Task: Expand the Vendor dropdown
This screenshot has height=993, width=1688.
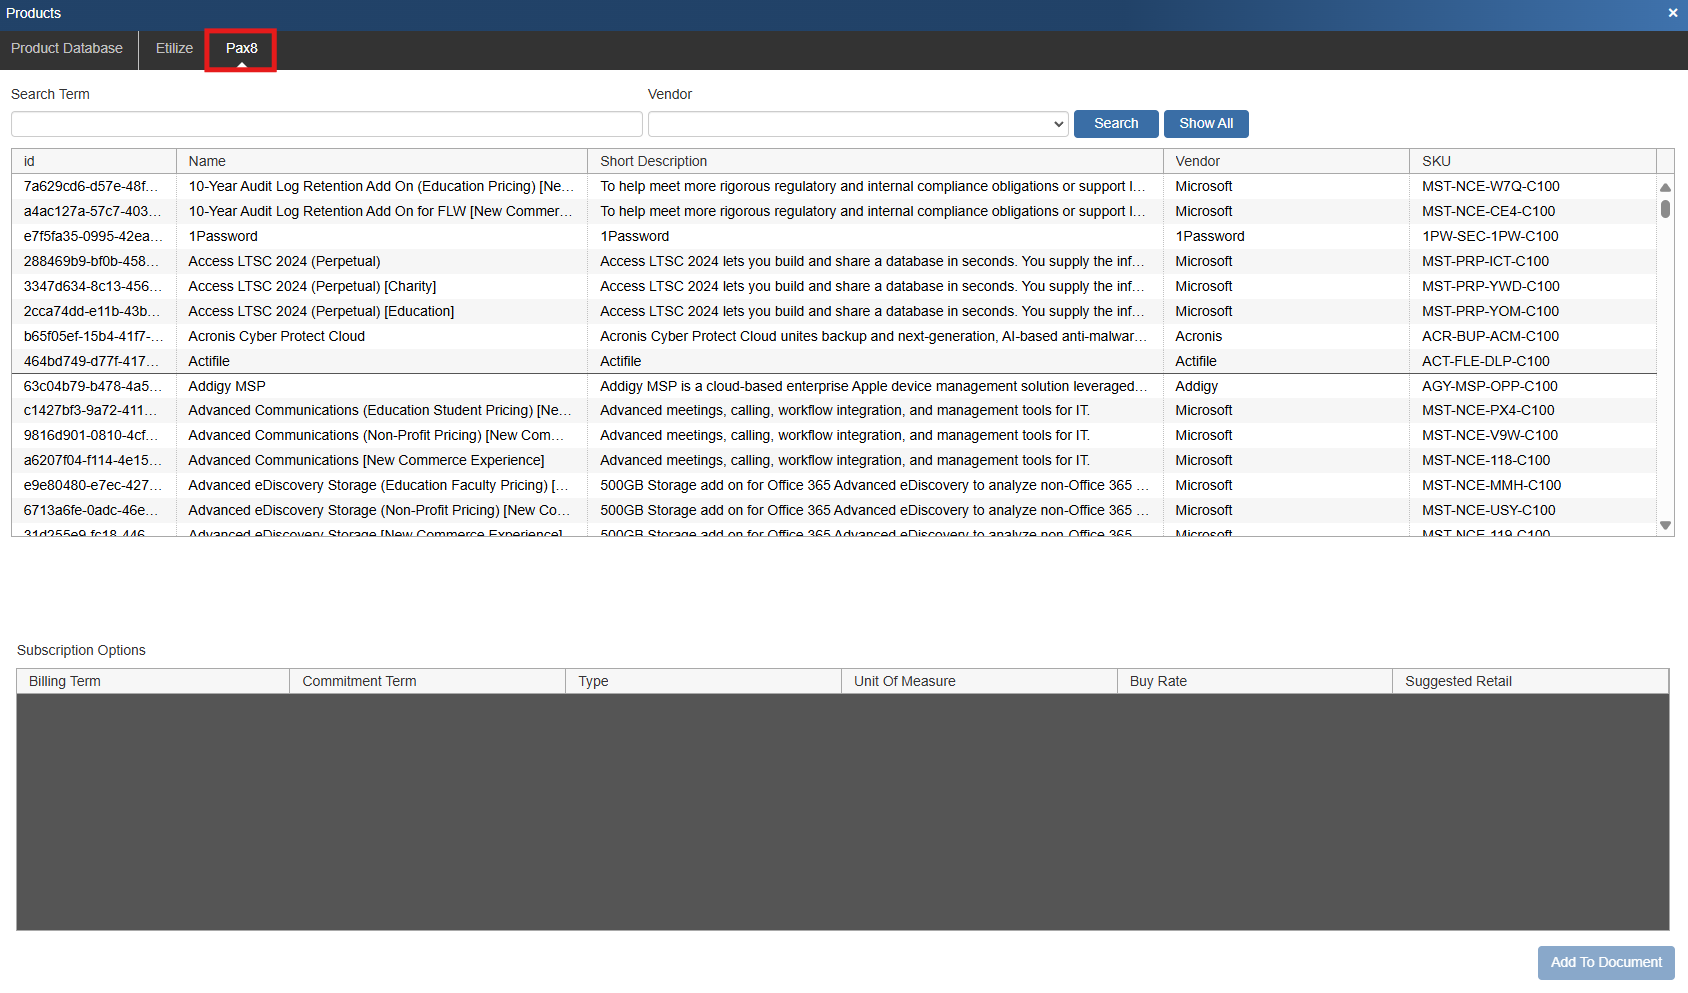Action: coord(857,124)
